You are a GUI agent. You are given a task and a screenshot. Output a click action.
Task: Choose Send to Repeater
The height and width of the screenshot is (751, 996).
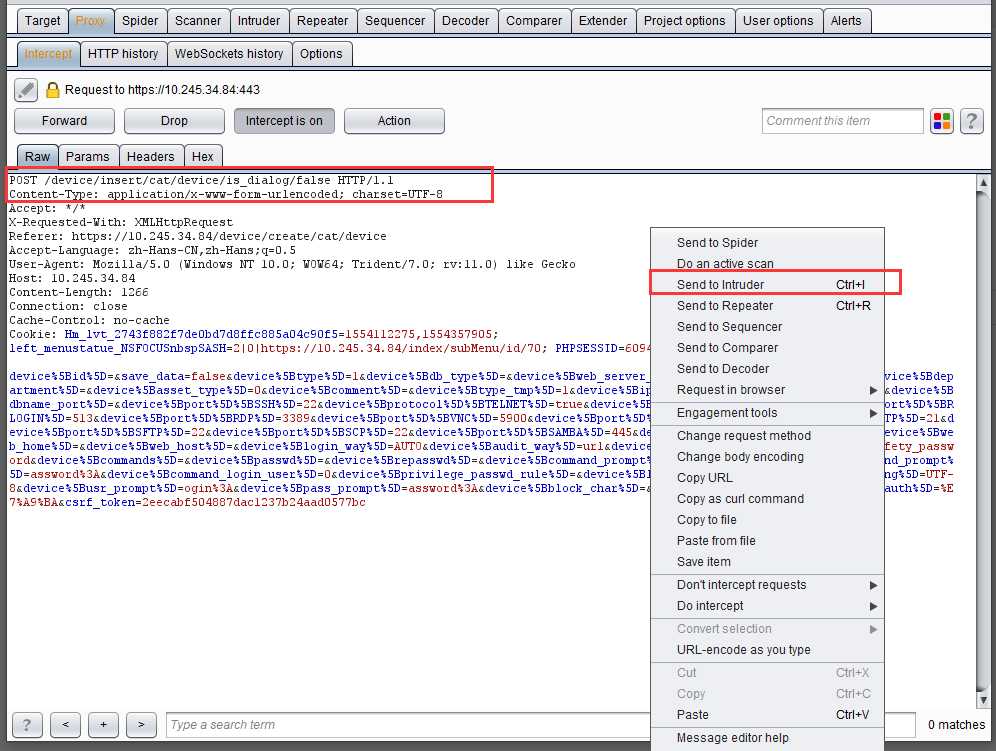(x=767, y=306)
